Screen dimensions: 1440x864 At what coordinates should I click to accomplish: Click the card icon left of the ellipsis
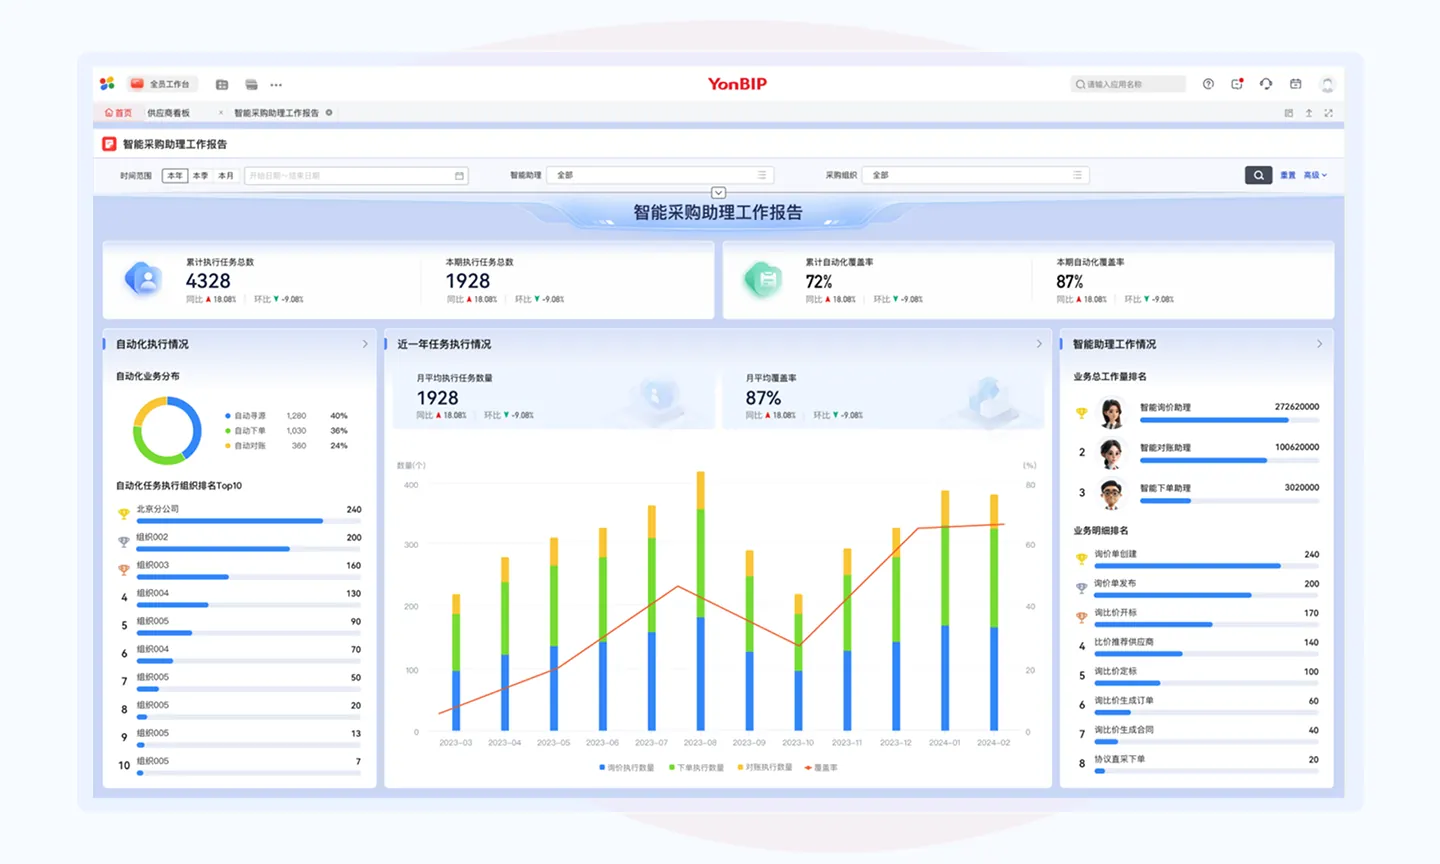coord(251,85)
